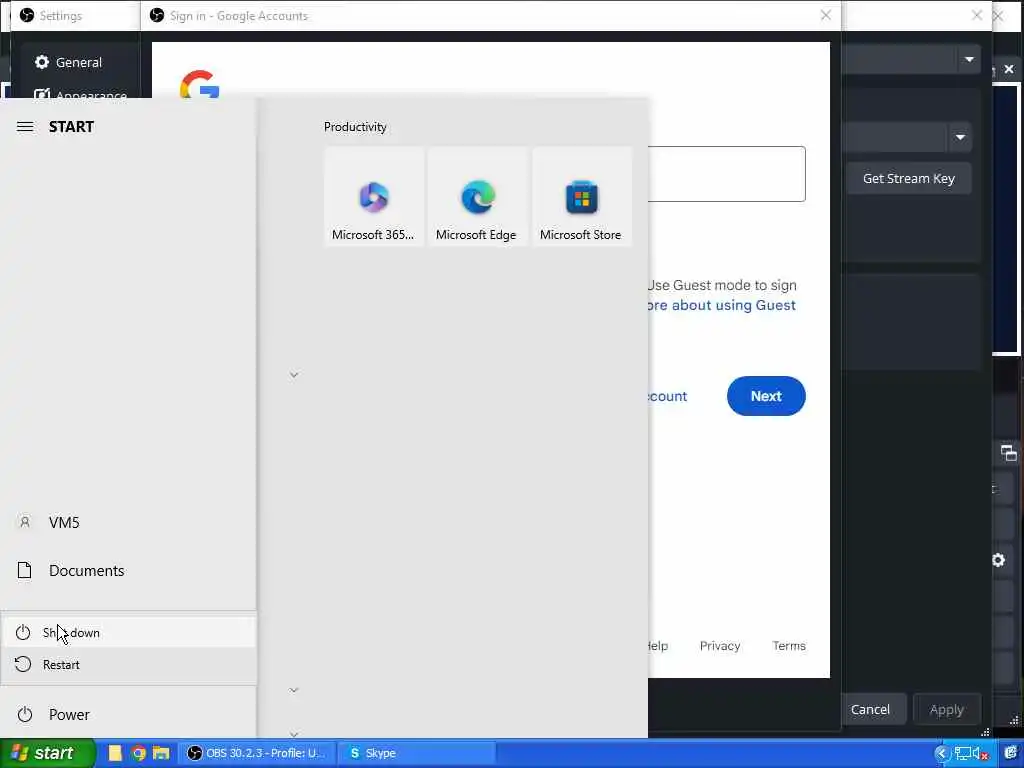Open the Microsoft Store tile

(581, 197)
